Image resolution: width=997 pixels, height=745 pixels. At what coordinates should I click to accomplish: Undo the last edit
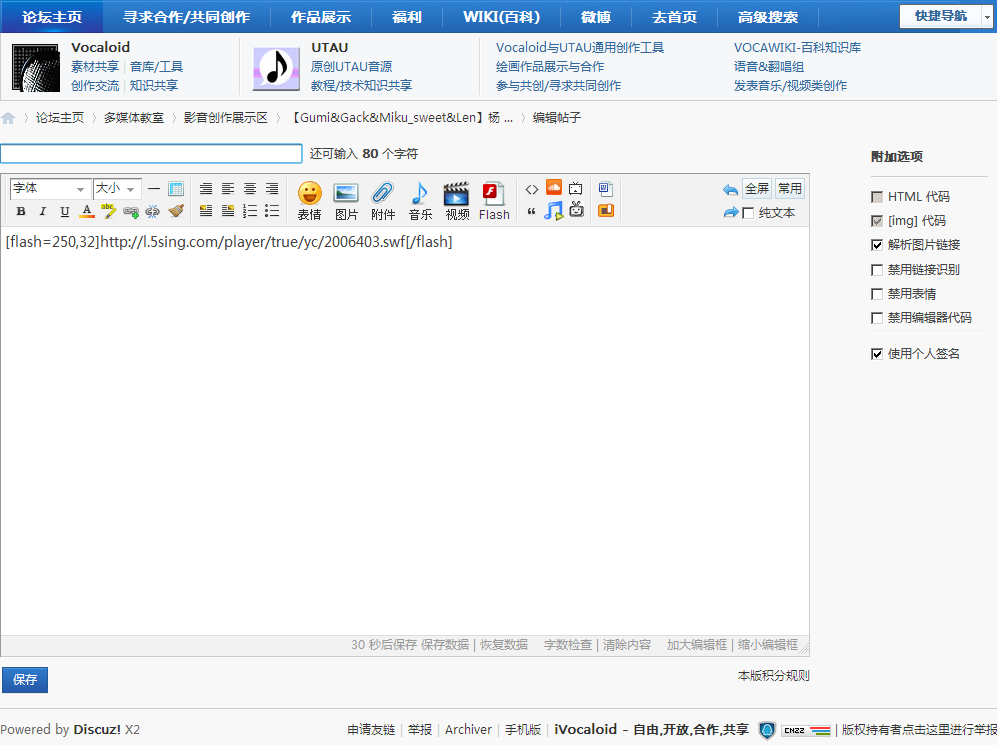pos(731,189)
